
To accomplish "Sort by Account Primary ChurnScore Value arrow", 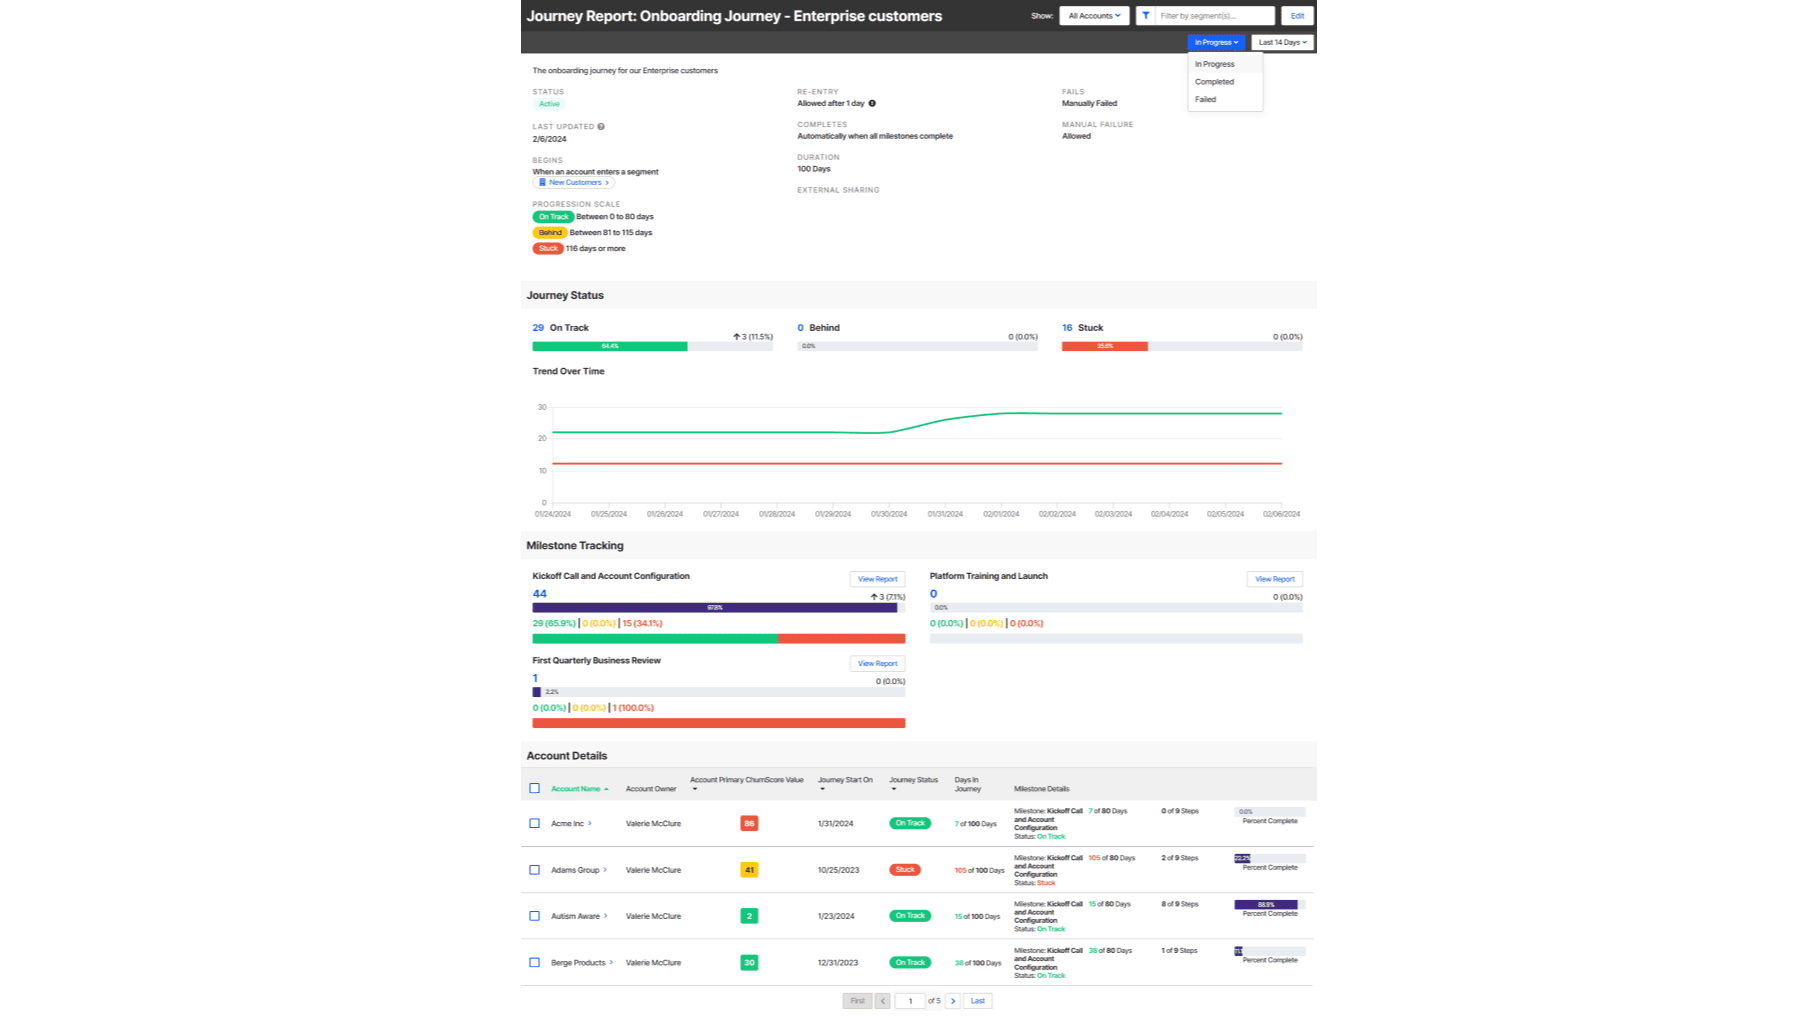I will [x=695, y=789].
